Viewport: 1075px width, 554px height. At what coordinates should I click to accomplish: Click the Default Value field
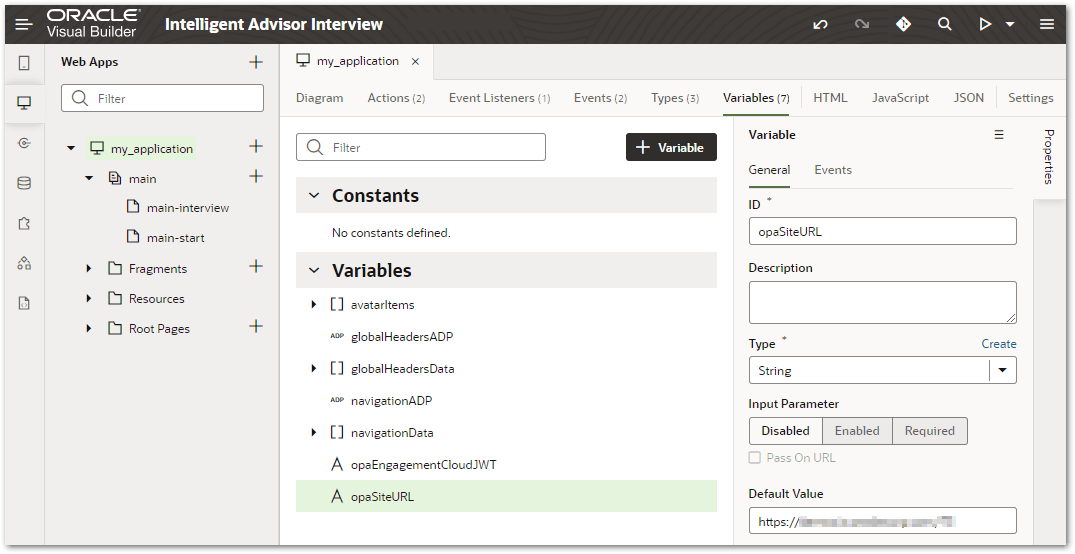tap(882, 521)
